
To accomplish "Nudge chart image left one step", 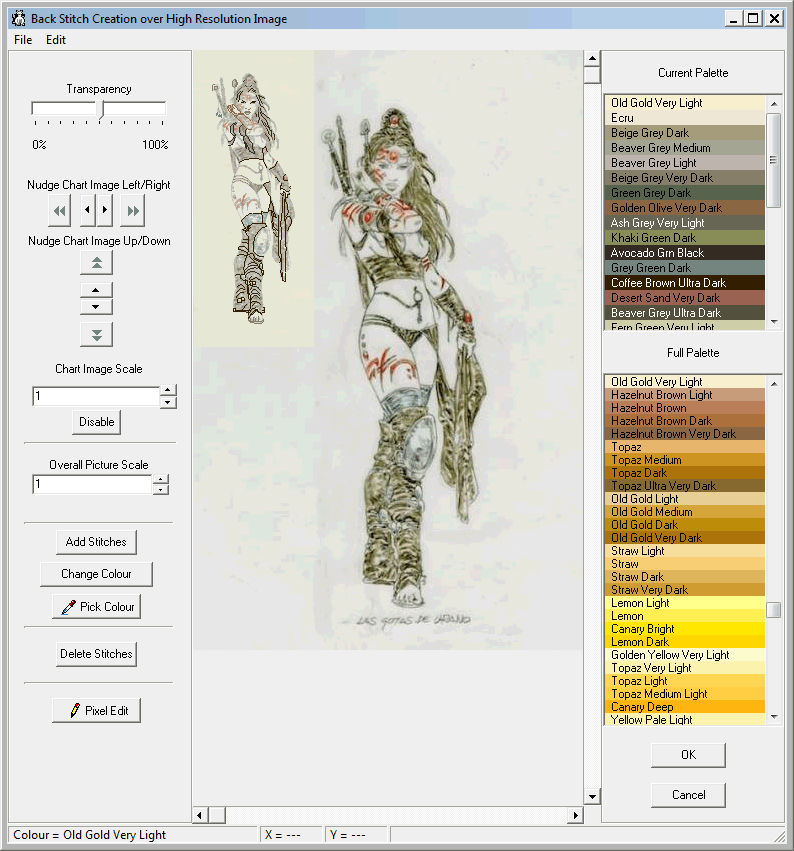I will 88,210.
